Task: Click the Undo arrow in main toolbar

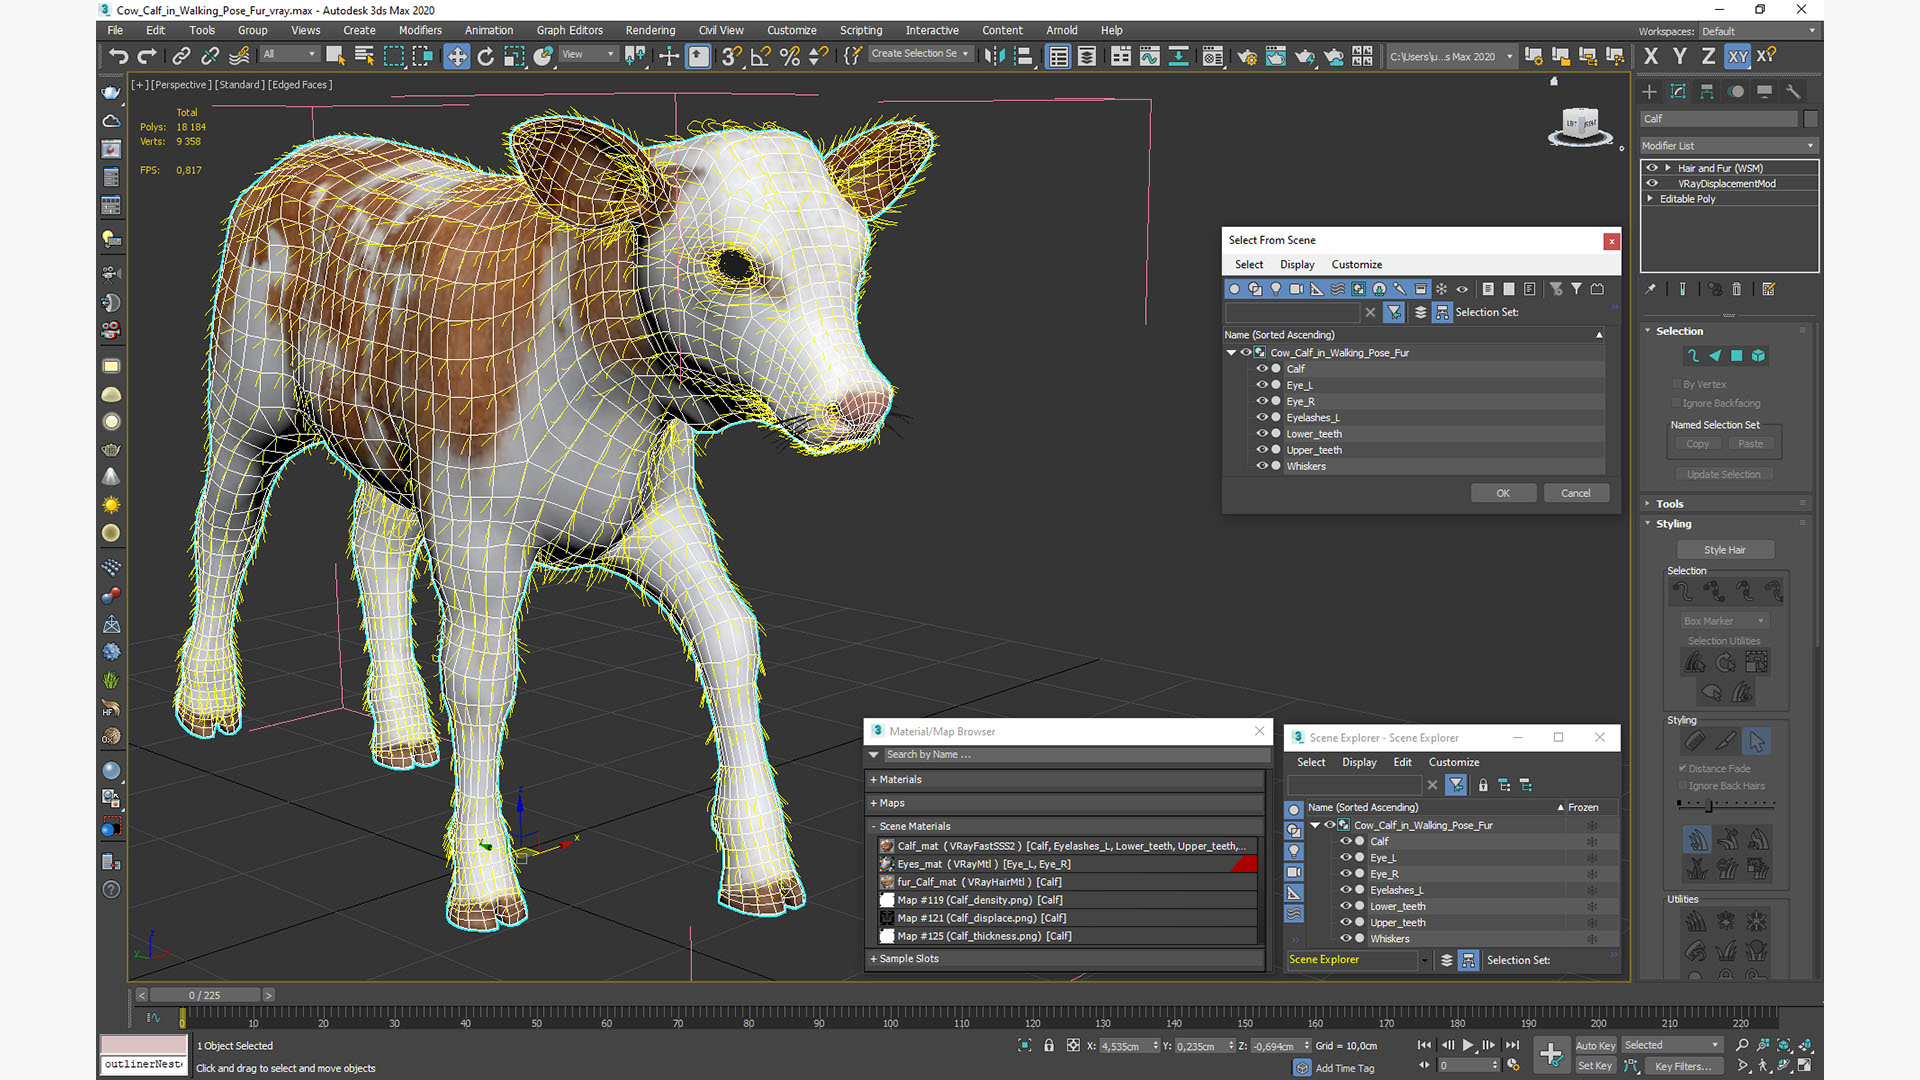Action: click(x=118, y=56)
